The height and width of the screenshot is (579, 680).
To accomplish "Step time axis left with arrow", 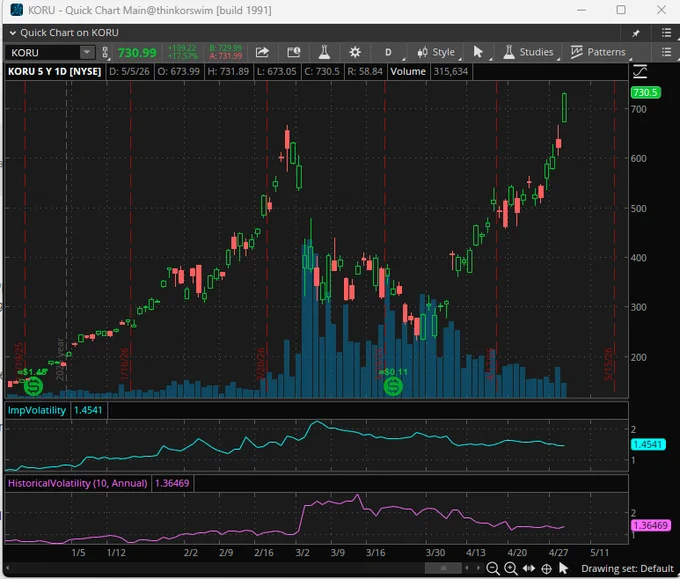I will tap(467, 568).
